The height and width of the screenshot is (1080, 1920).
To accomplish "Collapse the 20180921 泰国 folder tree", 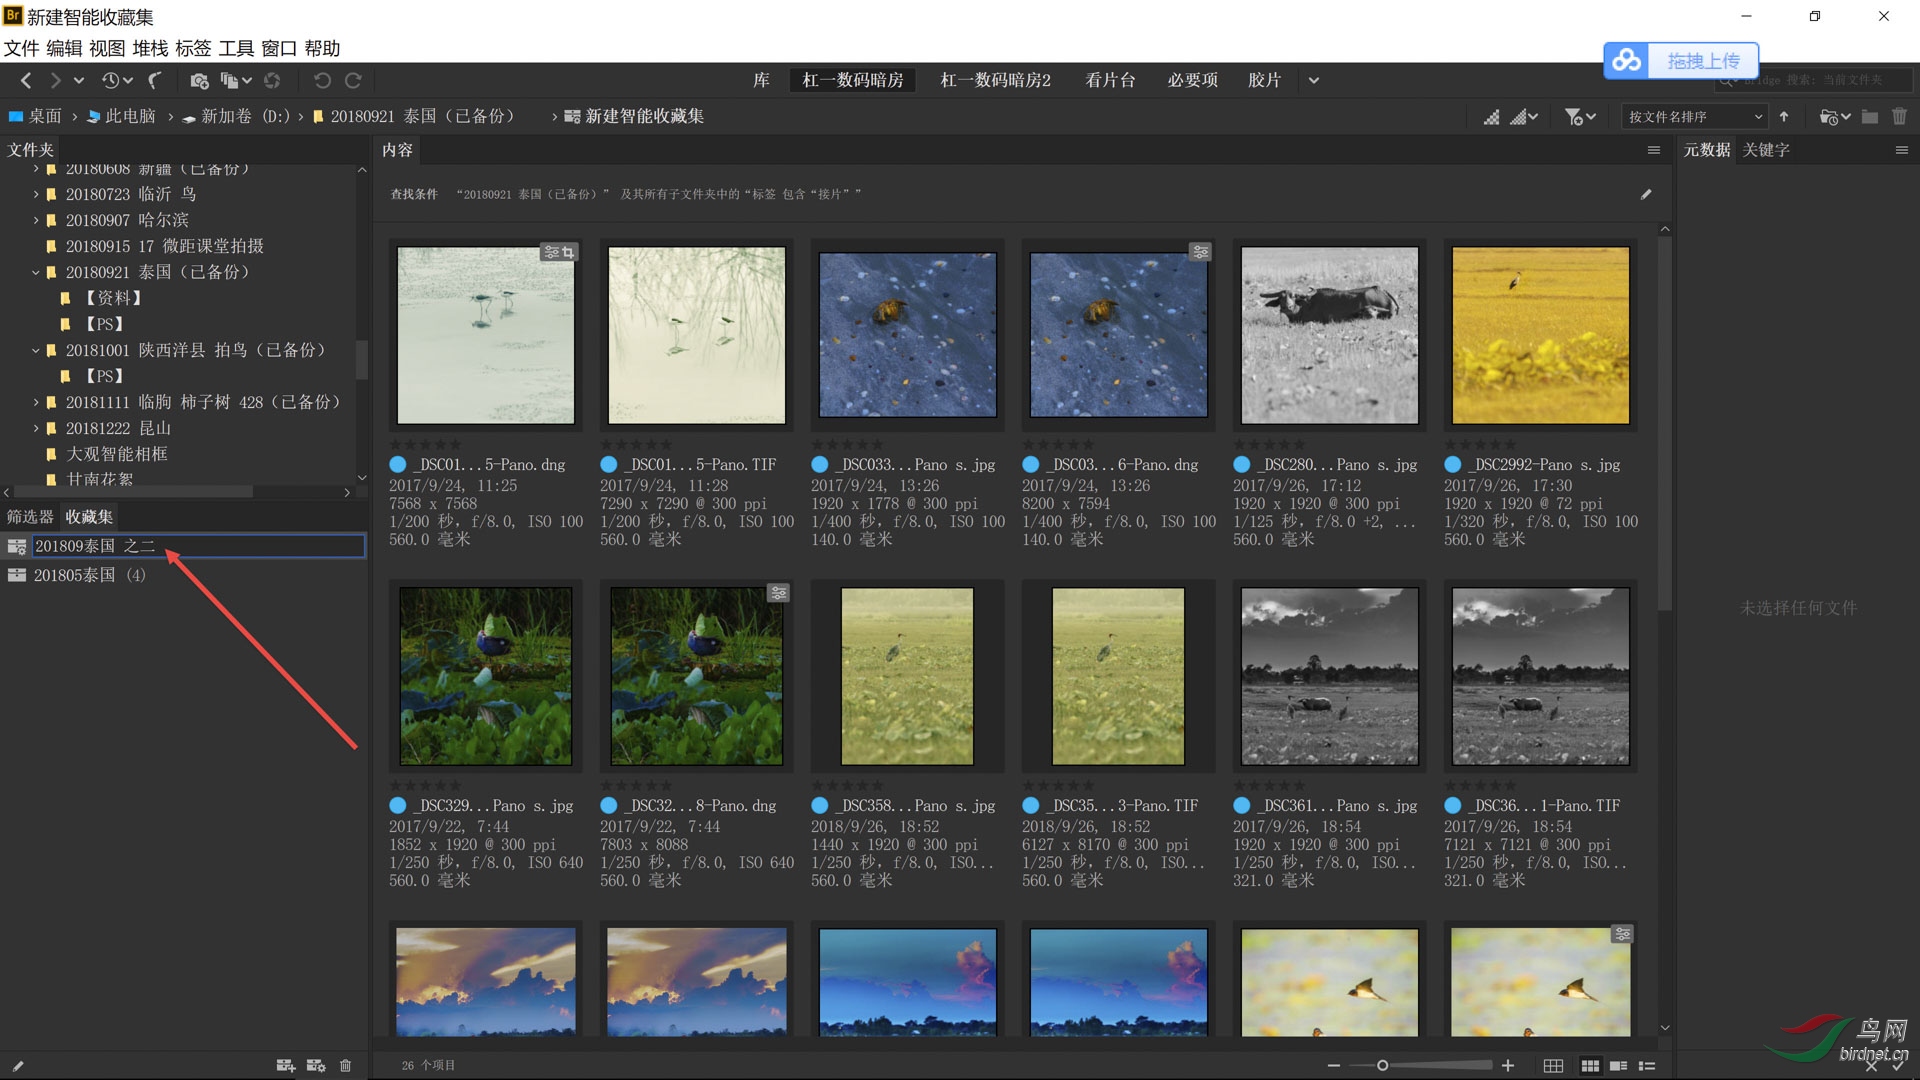I will click(x=36, y=272).
